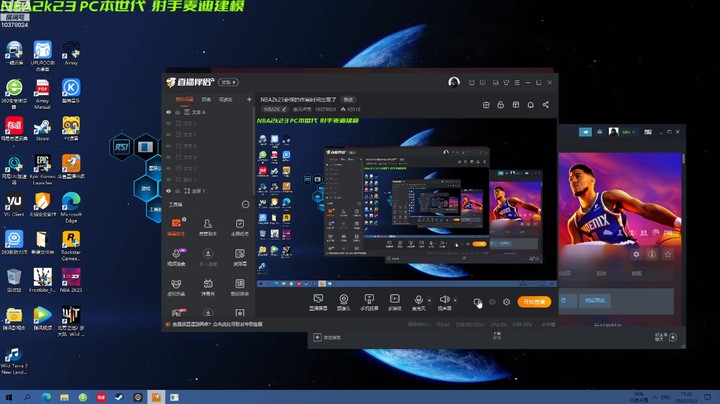The width and height of the screenshot is (720, 404).
Task: Open the Steam desktop shortcut
Action: pos(42,129)
